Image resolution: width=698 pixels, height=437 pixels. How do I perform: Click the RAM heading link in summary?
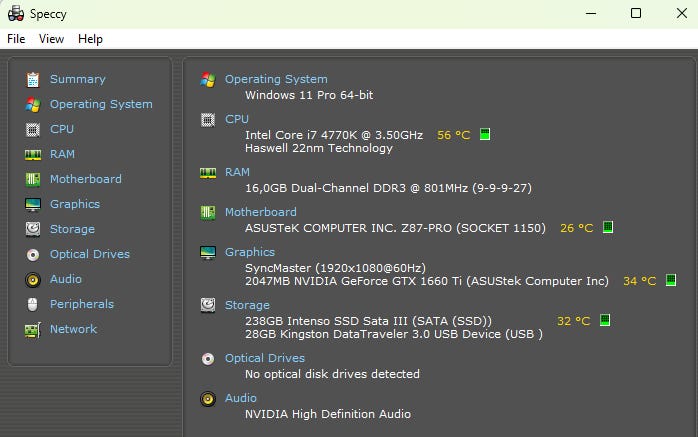(237, 172)
